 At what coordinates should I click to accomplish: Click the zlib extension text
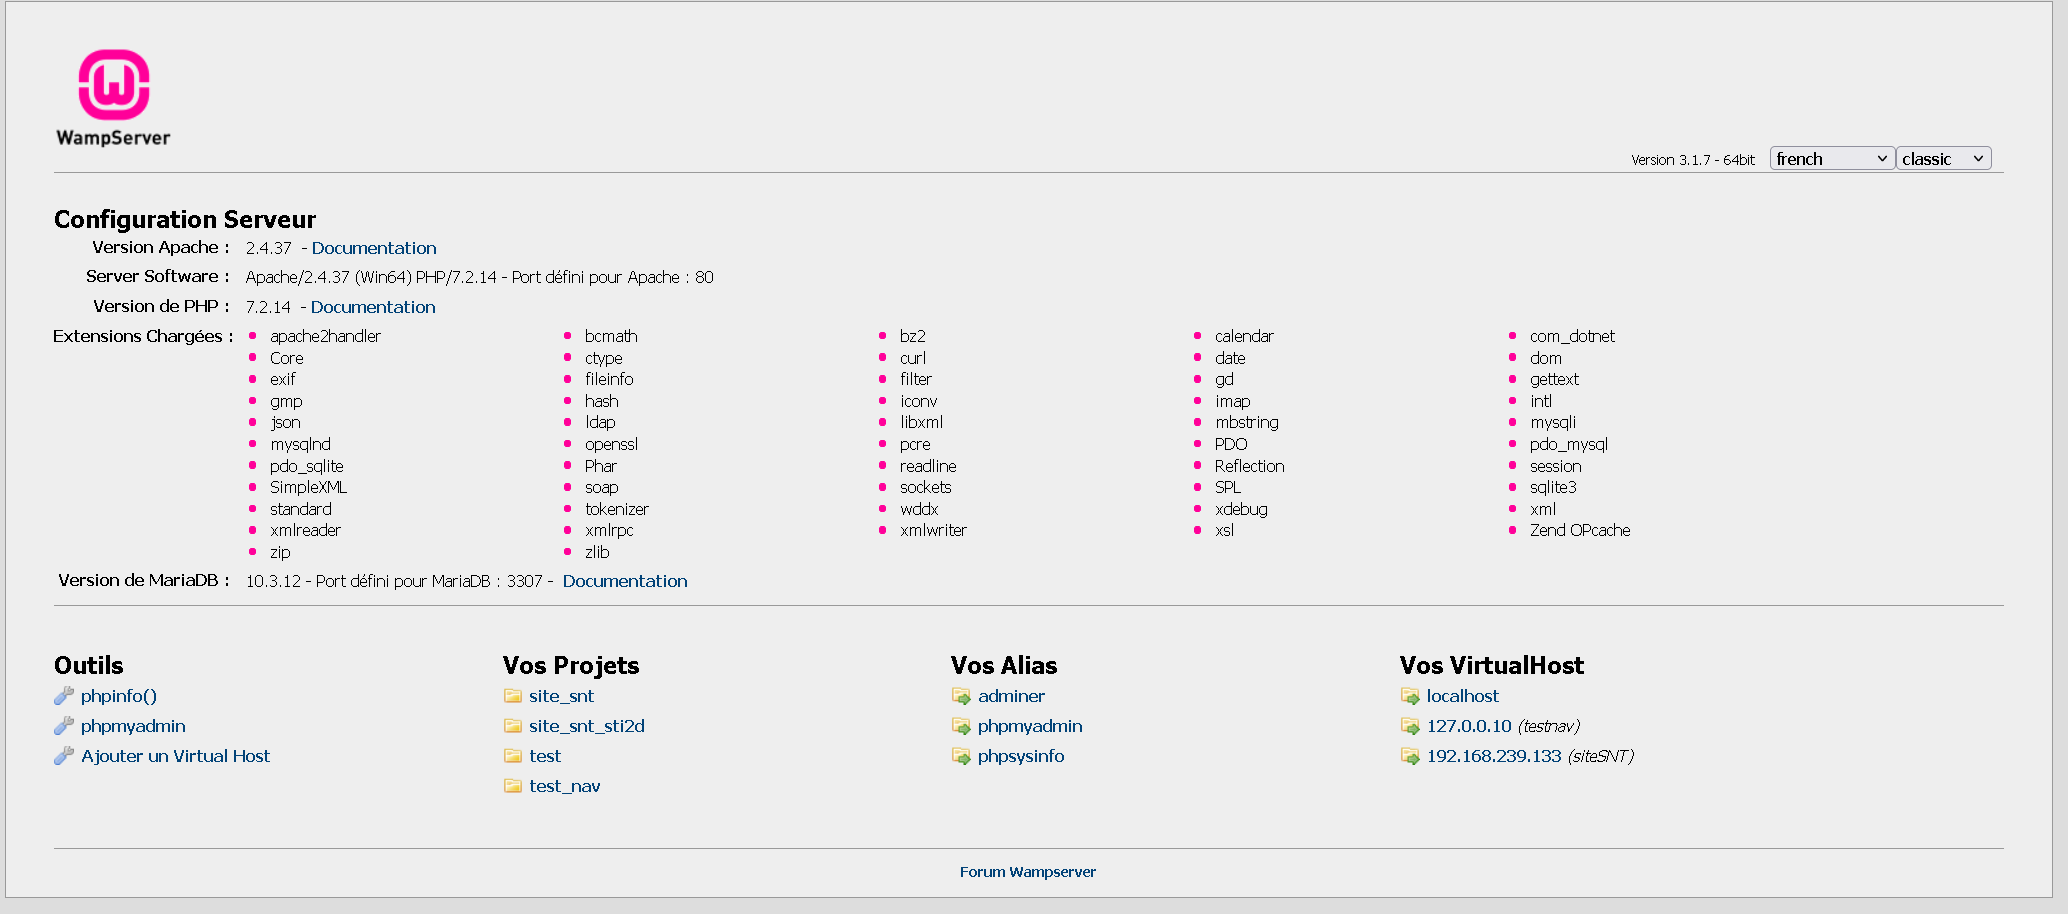pyautogui.click(x=597, y=552)
